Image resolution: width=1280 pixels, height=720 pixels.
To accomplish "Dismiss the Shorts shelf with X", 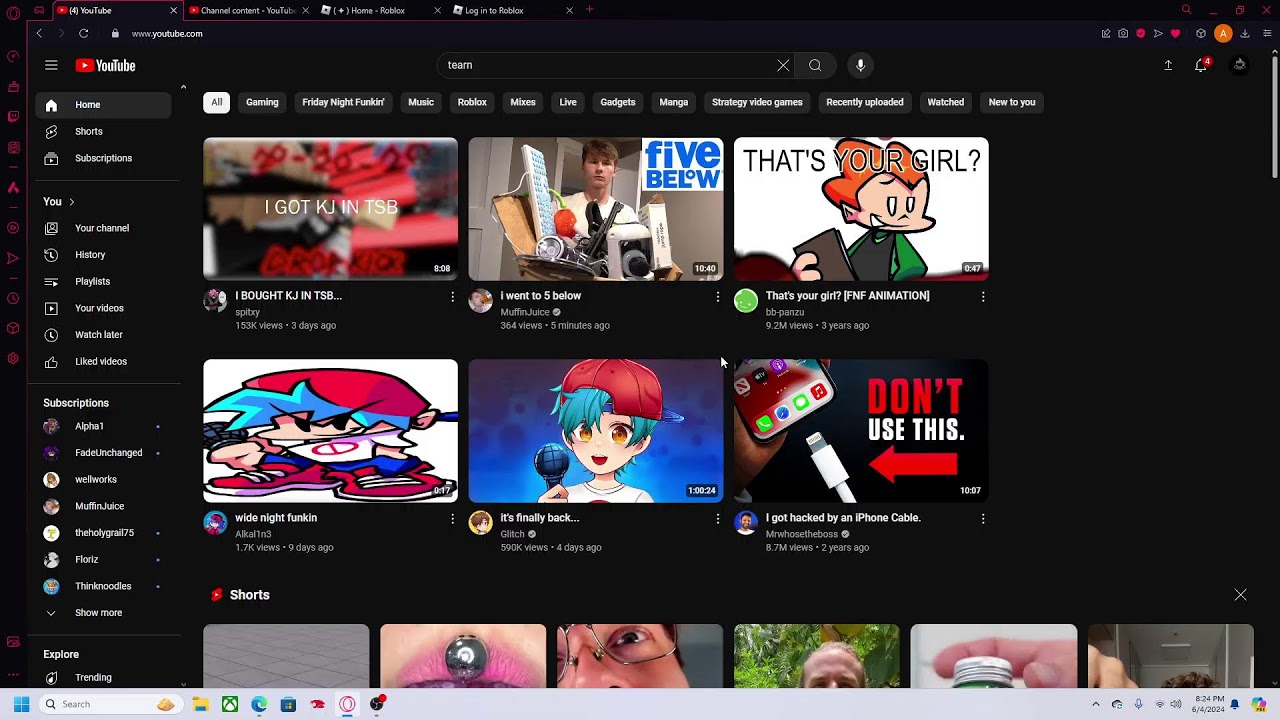I will tap(1240, 595).
